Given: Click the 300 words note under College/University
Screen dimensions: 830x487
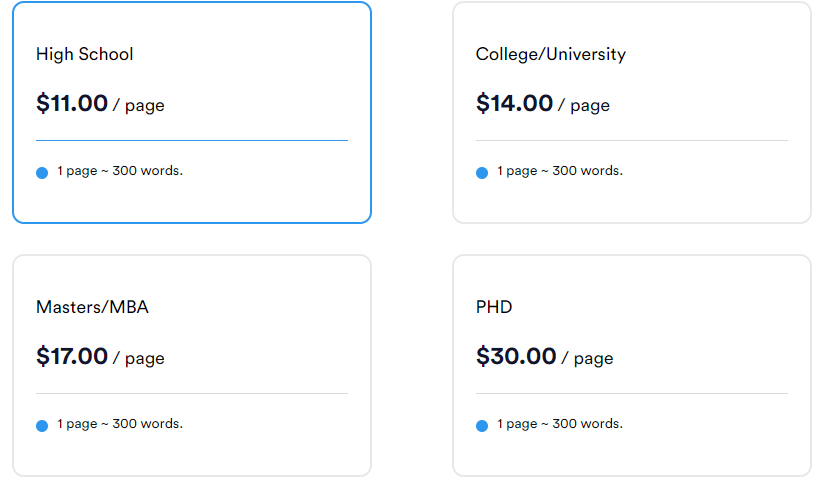Looking at the screenshot, I should (560, 171).
